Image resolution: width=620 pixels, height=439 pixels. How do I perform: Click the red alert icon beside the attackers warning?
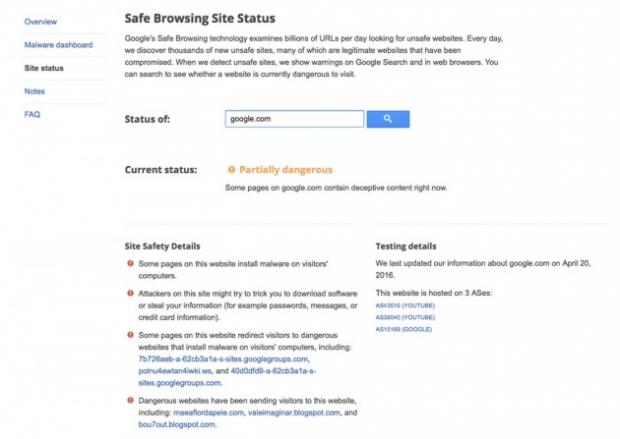pos(130,294)
